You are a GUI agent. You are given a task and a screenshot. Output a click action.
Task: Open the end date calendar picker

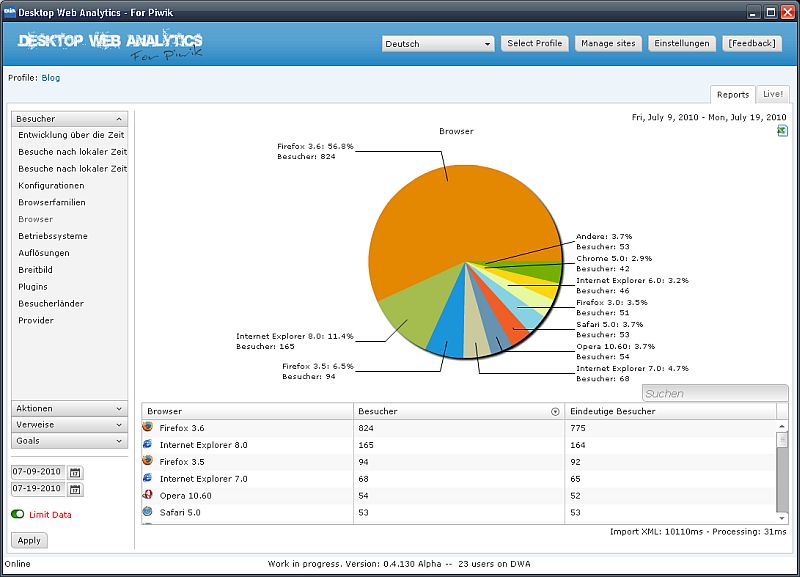tap(75, 489)
